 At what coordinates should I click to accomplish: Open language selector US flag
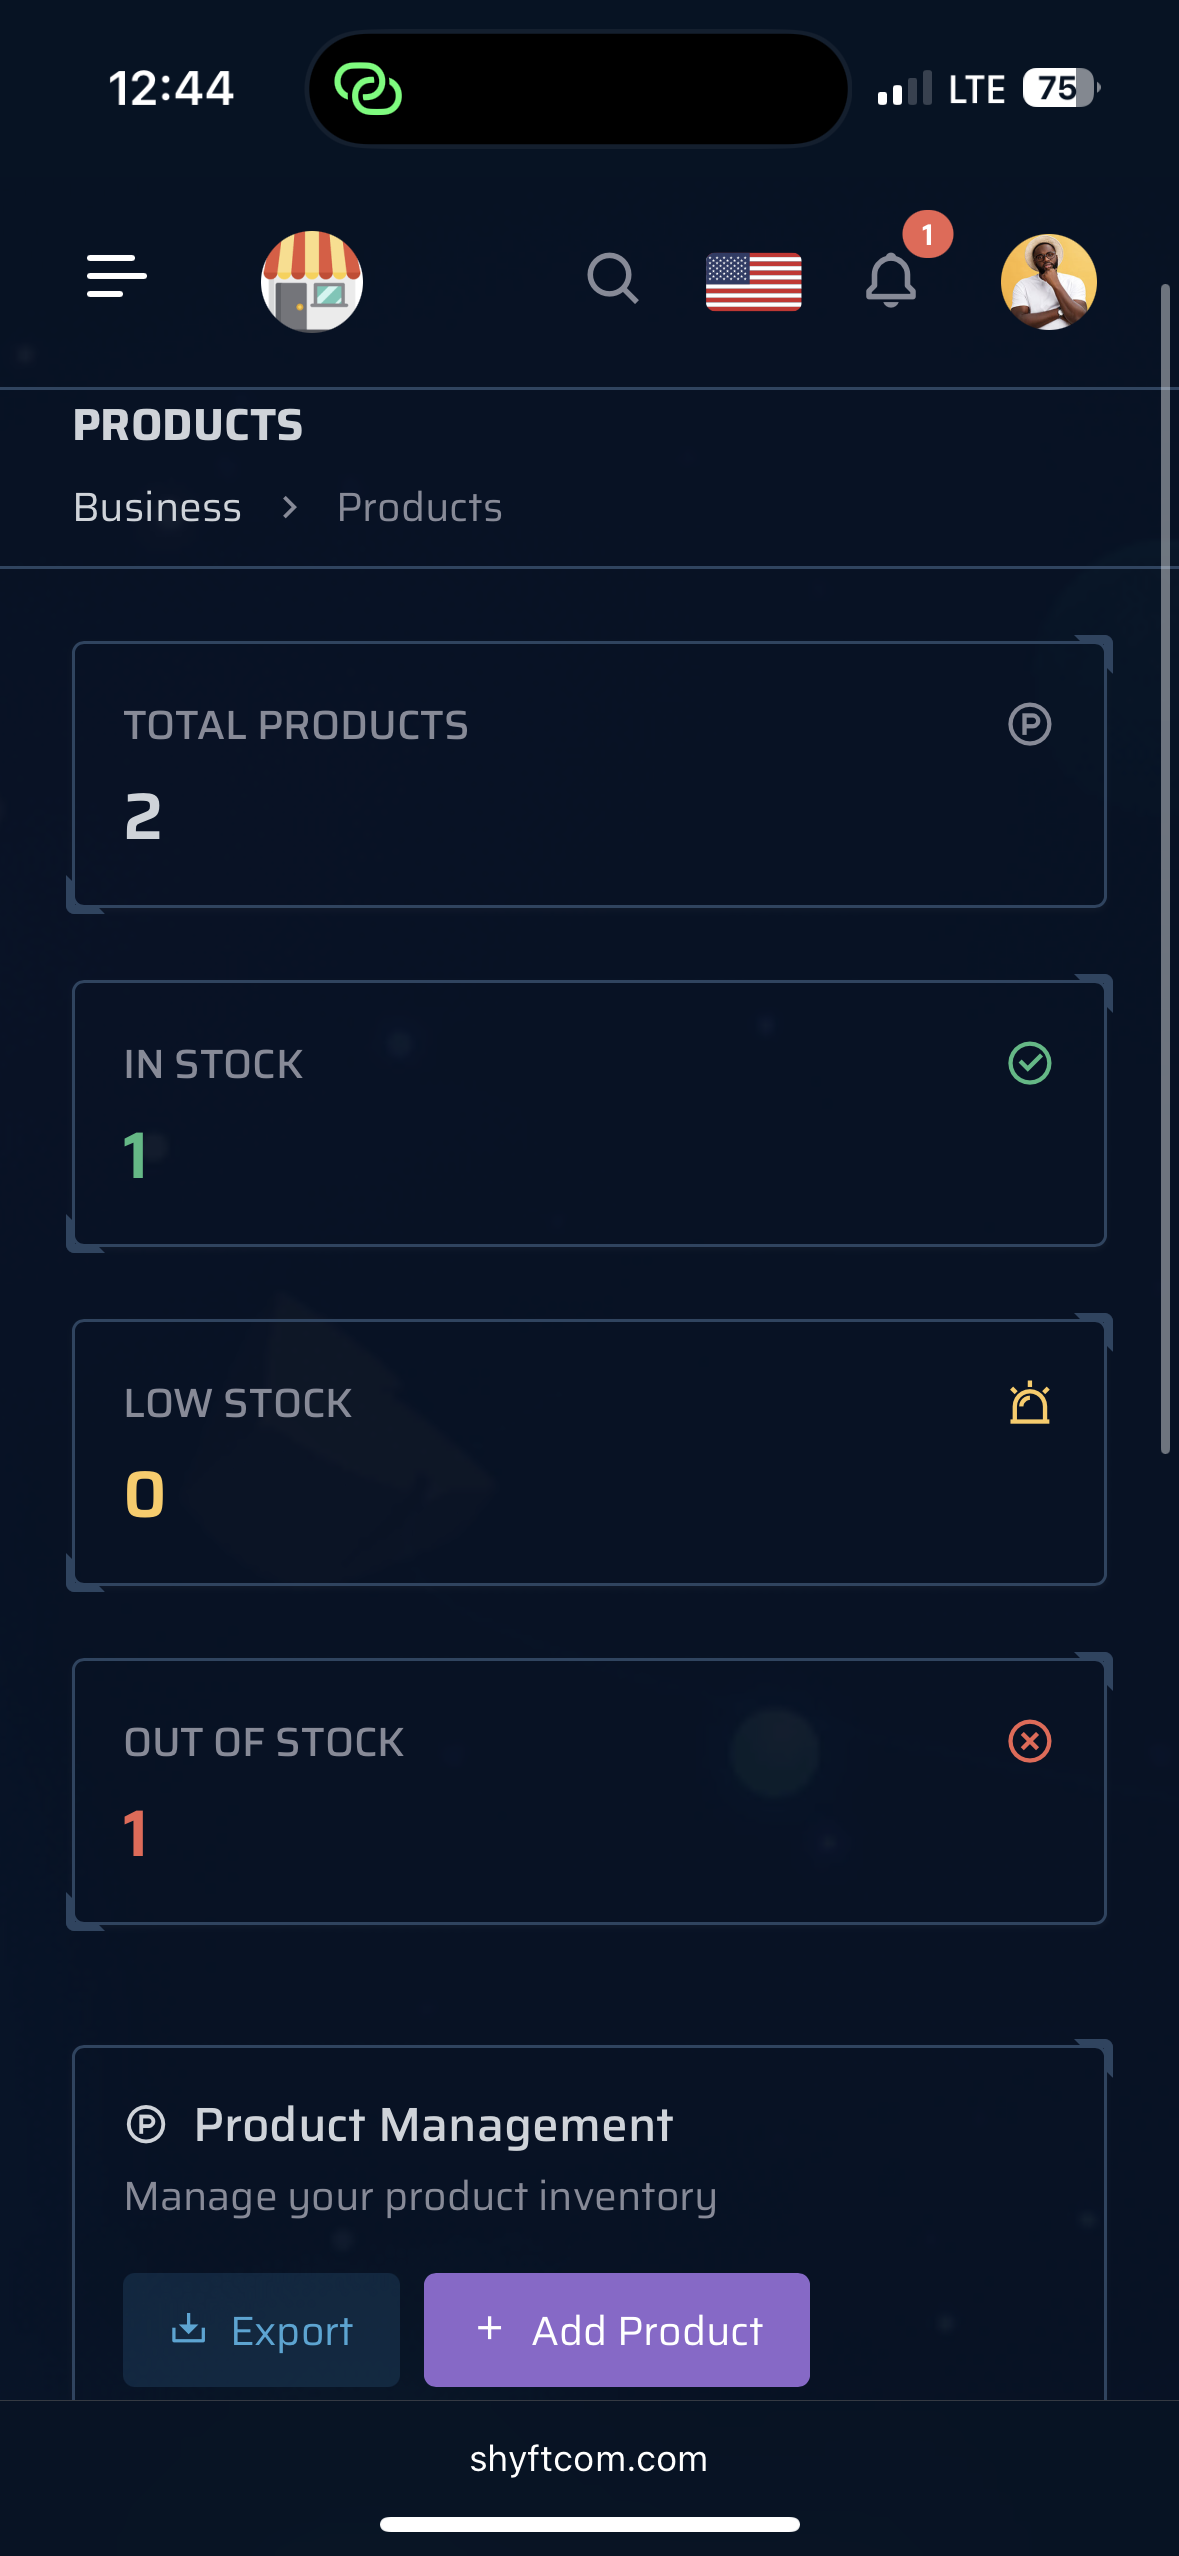point(753,281)
